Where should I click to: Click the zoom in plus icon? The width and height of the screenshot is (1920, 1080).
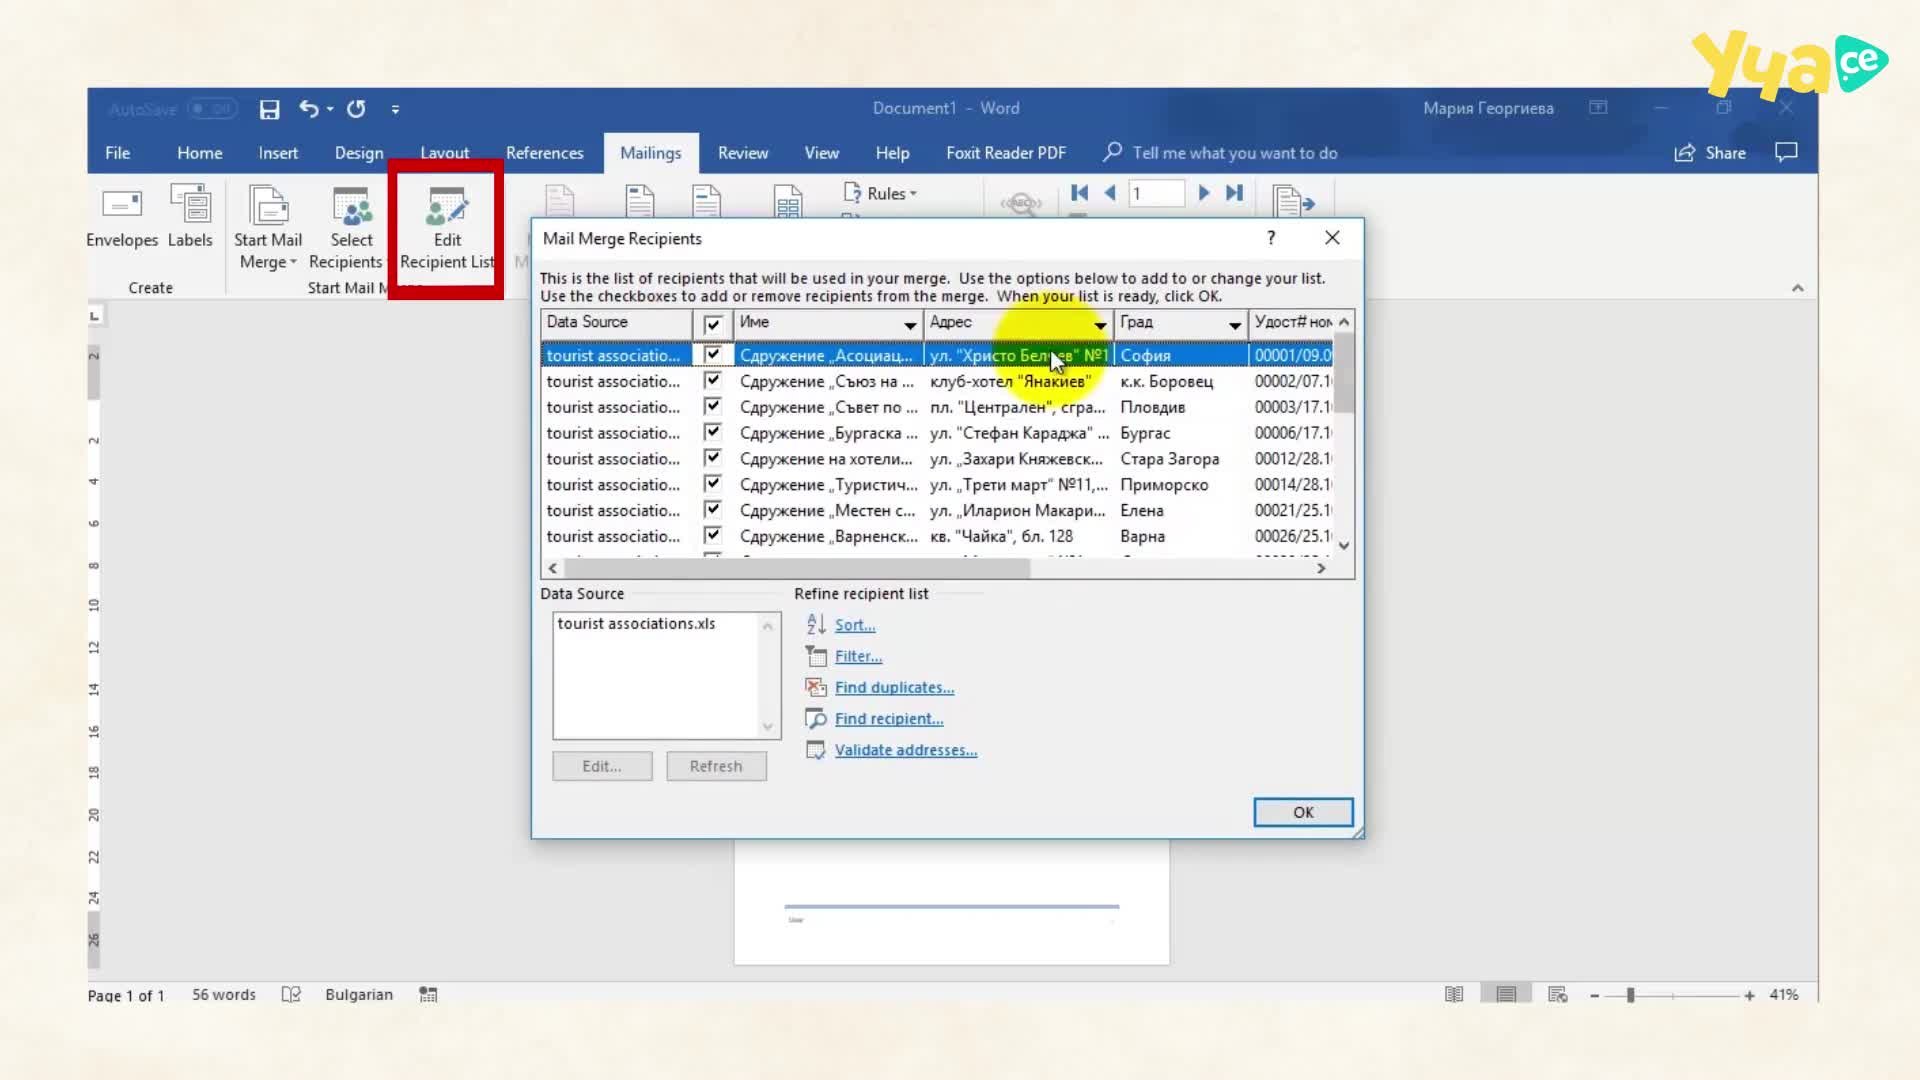click(x=1749, y=995)
